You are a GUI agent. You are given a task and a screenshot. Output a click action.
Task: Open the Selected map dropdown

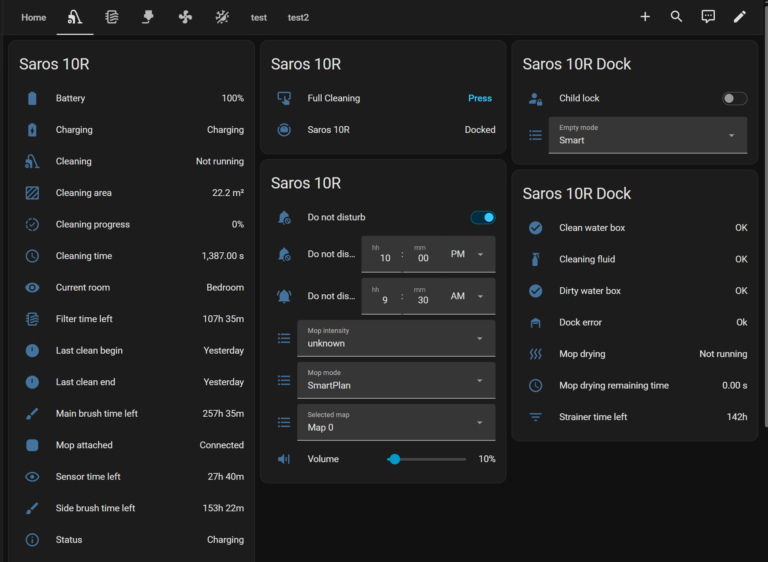tap(396, 422)
